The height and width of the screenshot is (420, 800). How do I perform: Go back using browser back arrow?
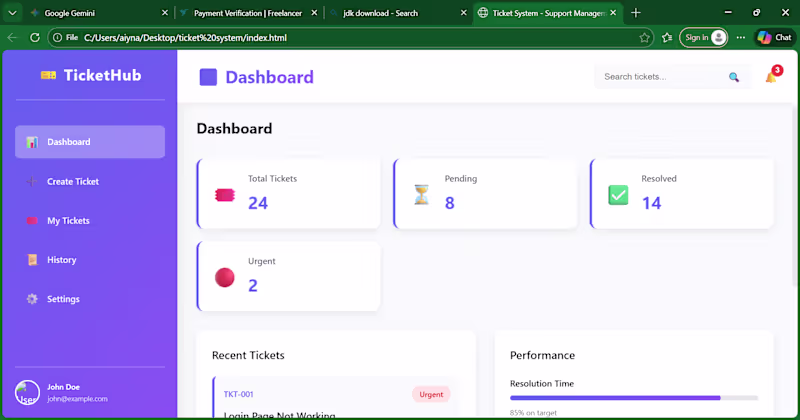pyautogui.click(x=12, y=37)
